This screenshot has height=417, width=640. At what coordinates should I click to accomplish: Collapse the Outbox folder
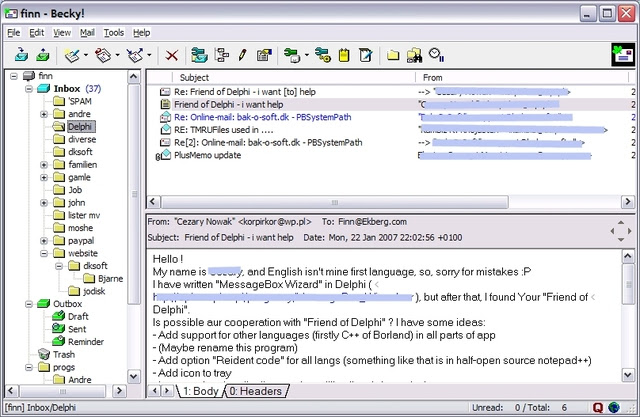point(29,304)
